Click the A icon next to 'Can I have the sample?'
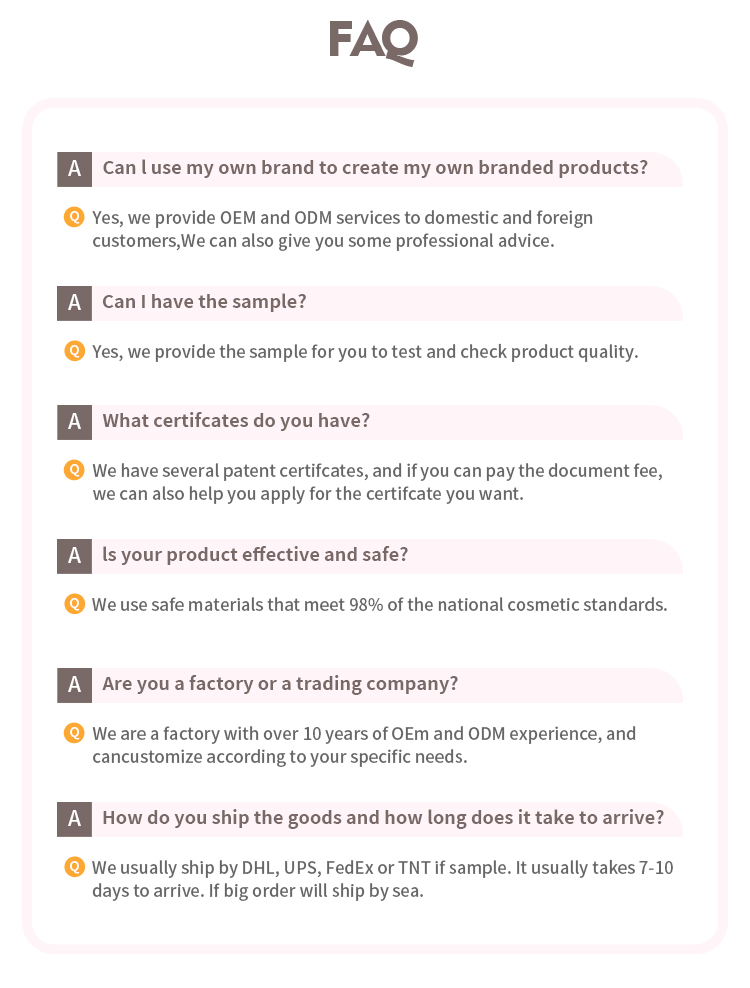 coord(74,303)
